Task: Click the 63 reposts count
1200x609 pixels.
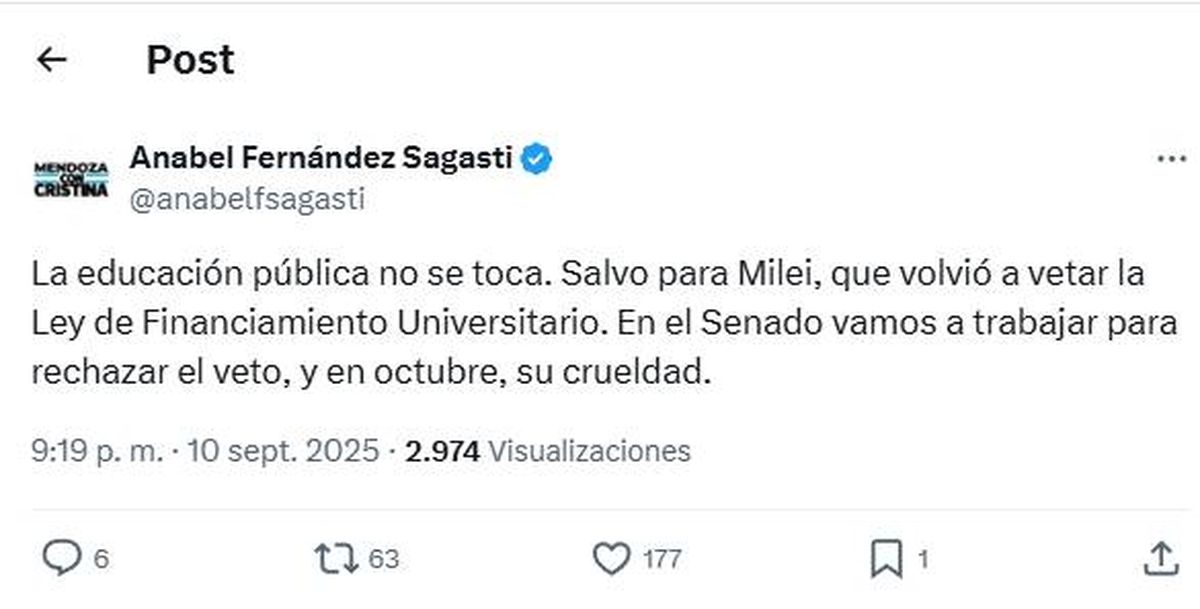Action: pyautogui.click(x=384, y=559)
